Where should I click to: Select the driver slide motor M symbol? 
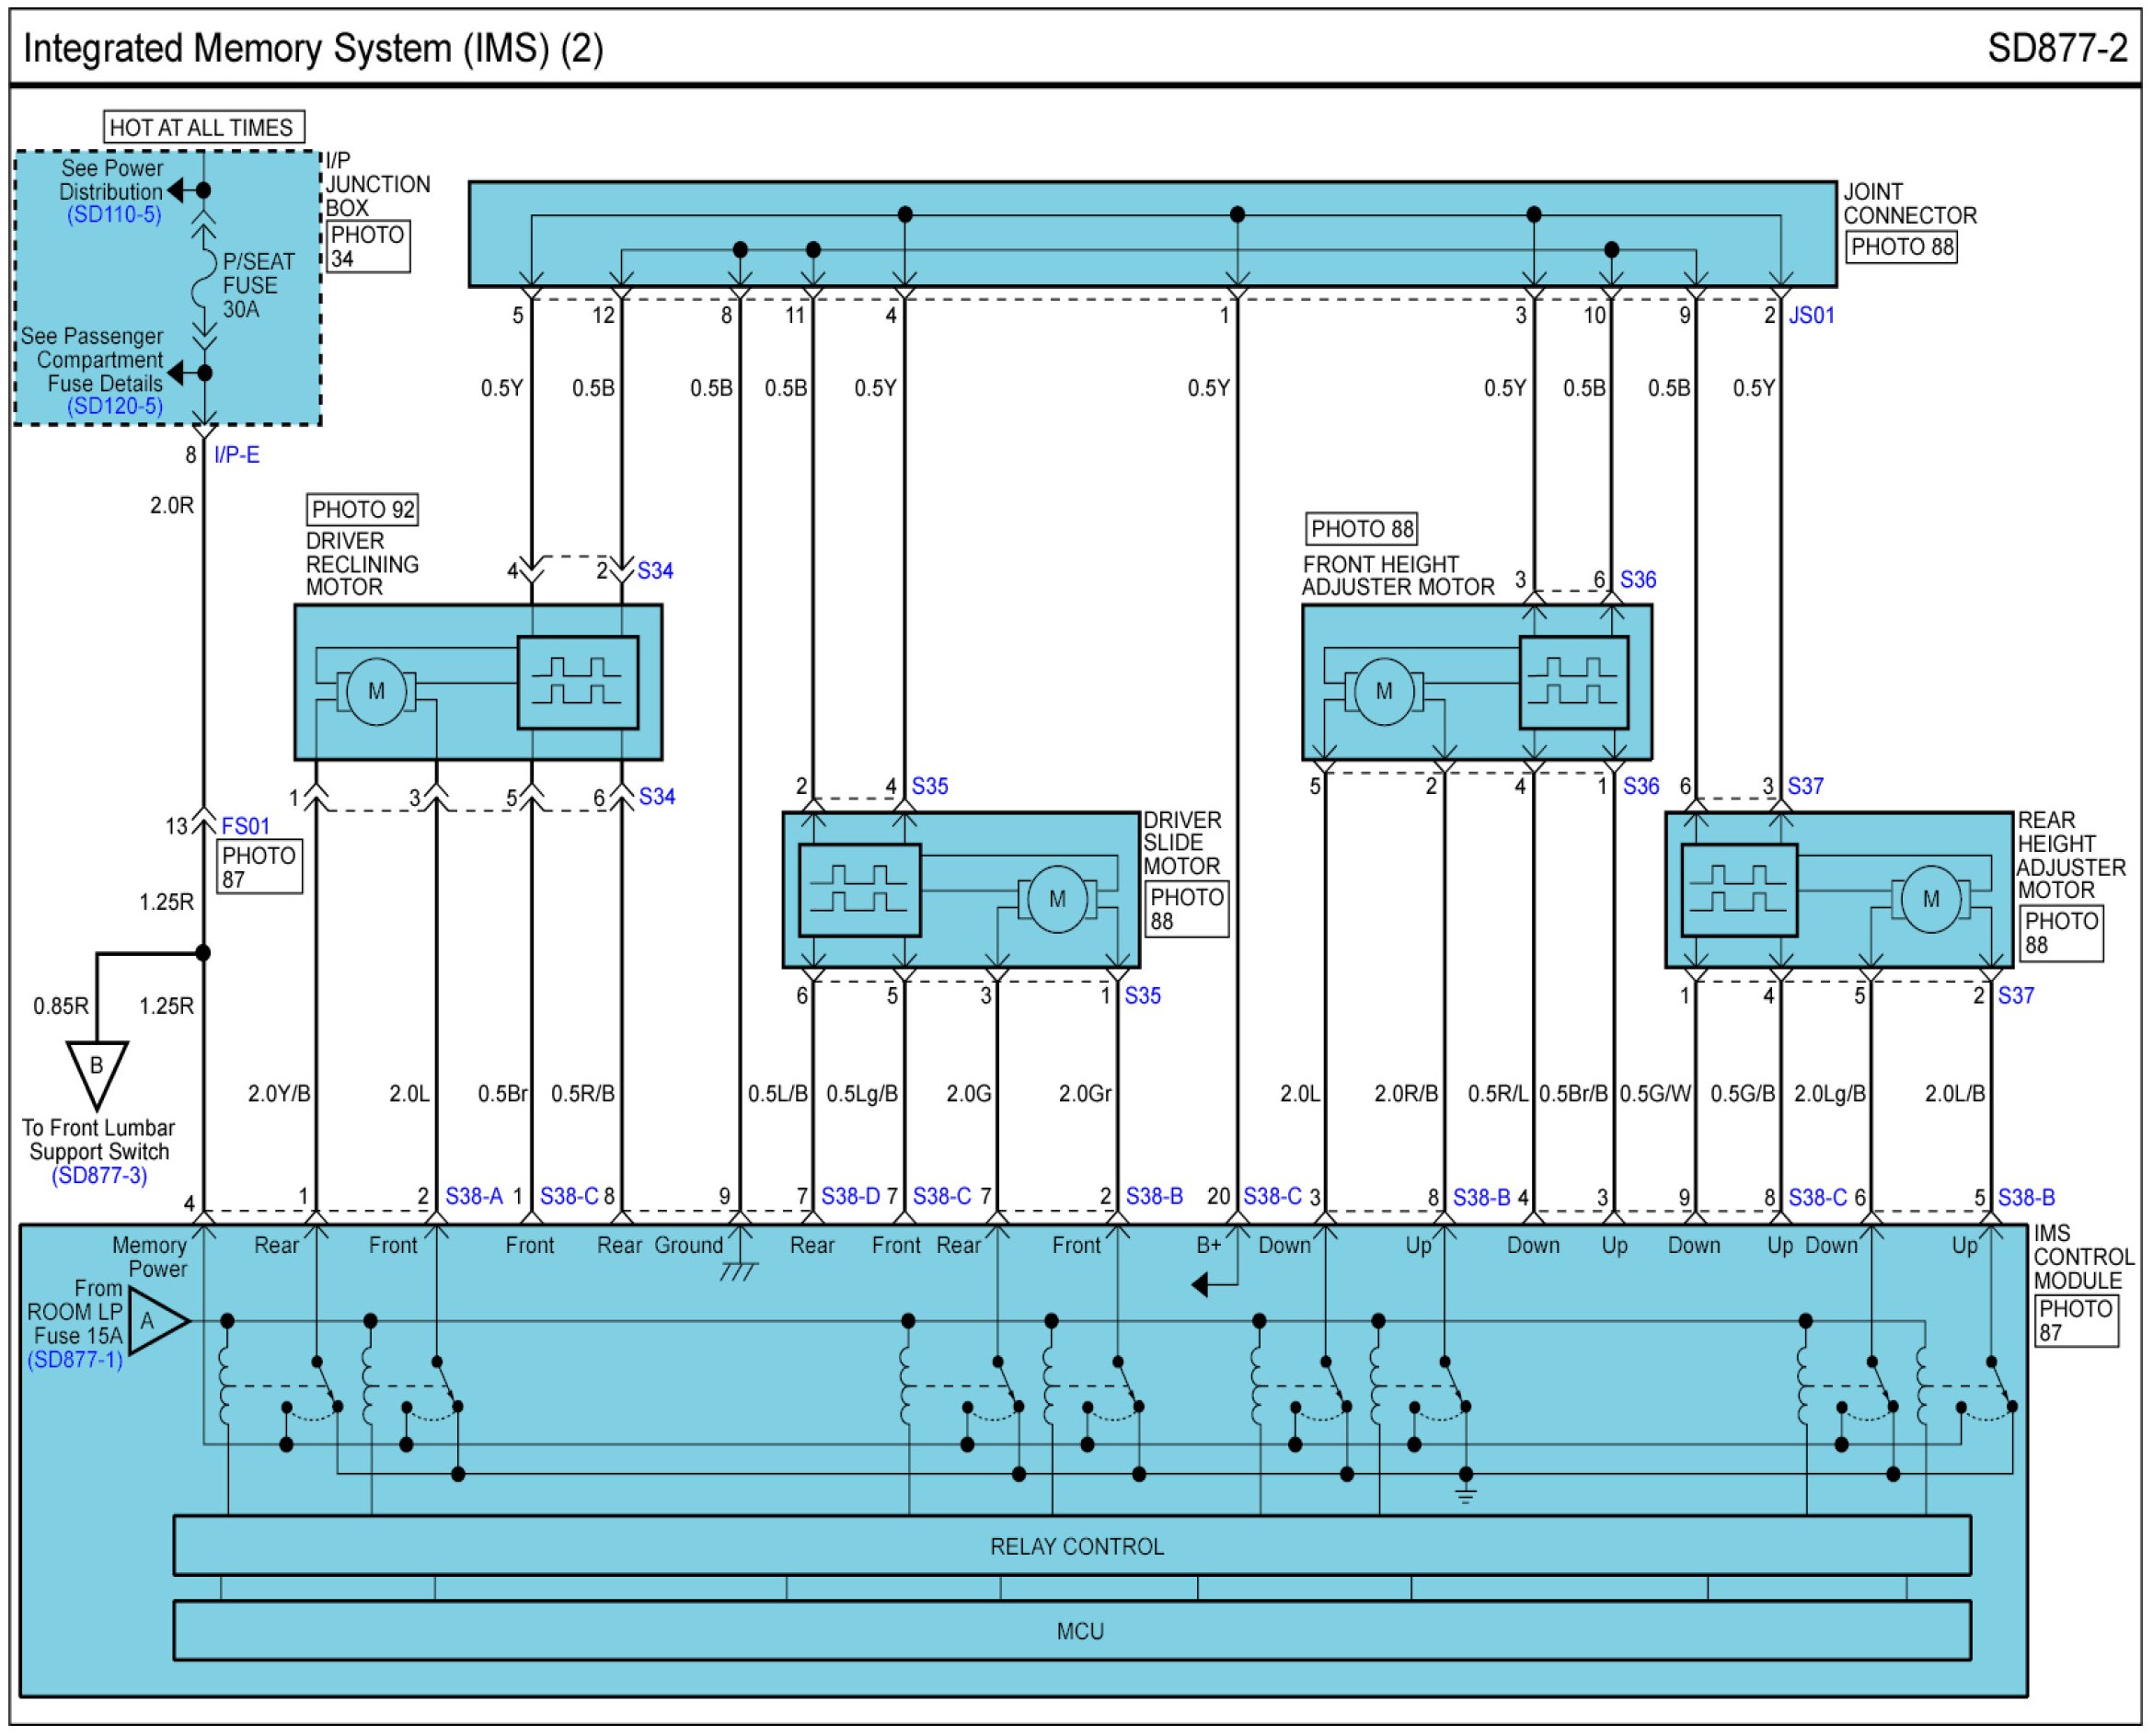tap(1057, 899)
